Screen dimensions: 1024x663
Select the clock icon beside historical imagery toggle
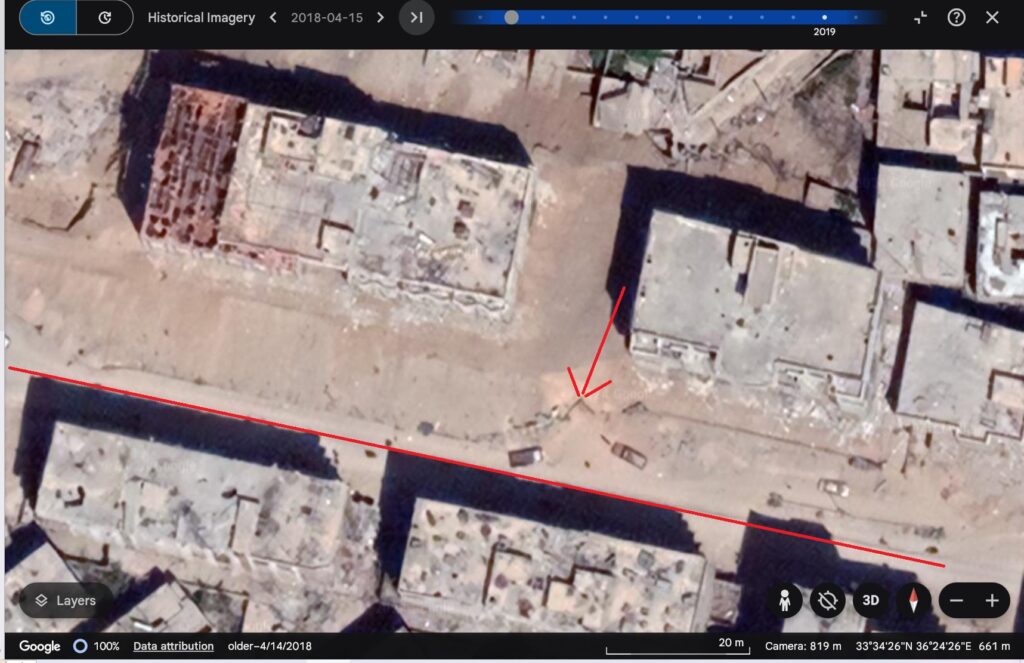104,18
